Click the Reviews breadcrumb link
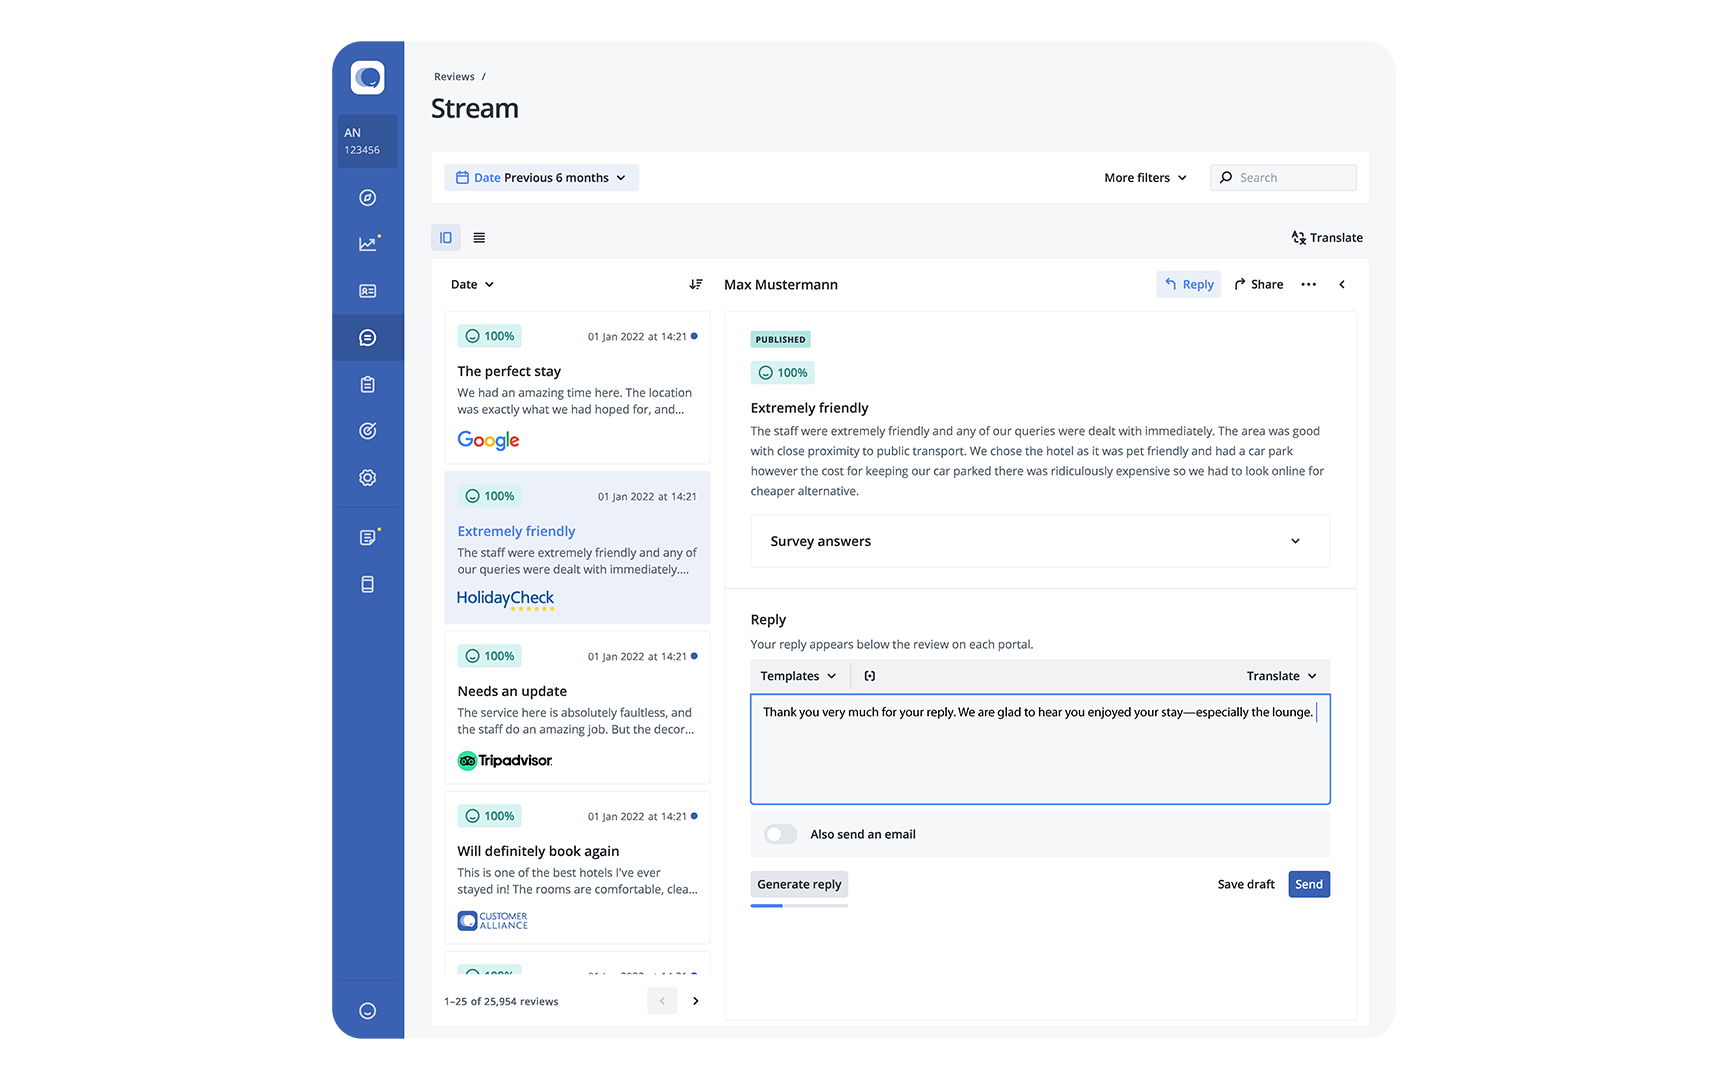The image size is (1730, 1080). [454, 77]
